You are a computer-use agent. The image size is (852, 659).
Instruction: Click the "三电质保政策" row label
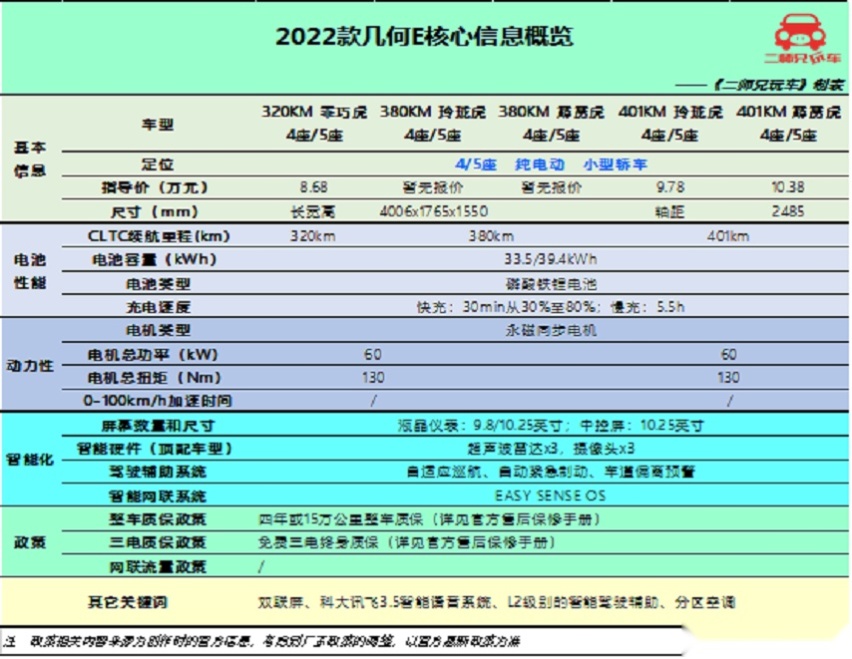(158, 542)
